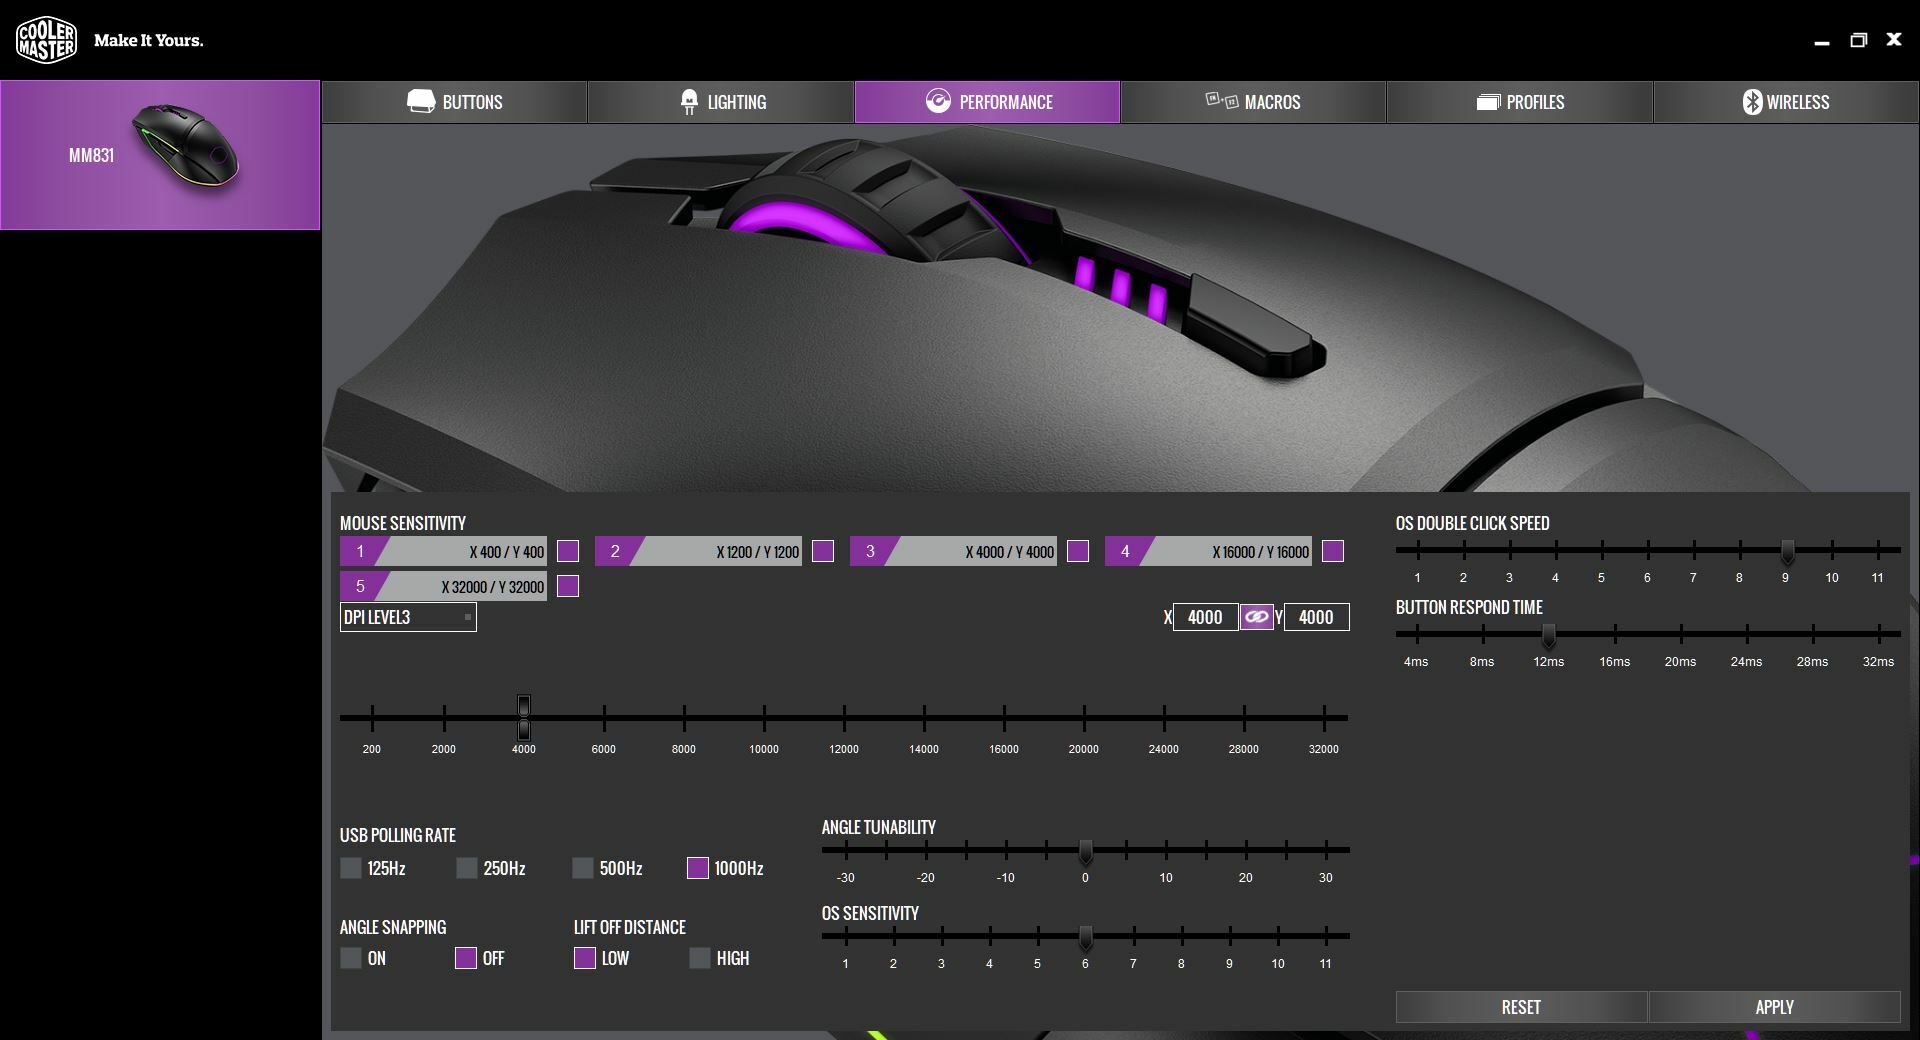Enable DPI level 5 checkbox
The width and height of the screenshot is (1920, 1040).
(x=568, y=587)
